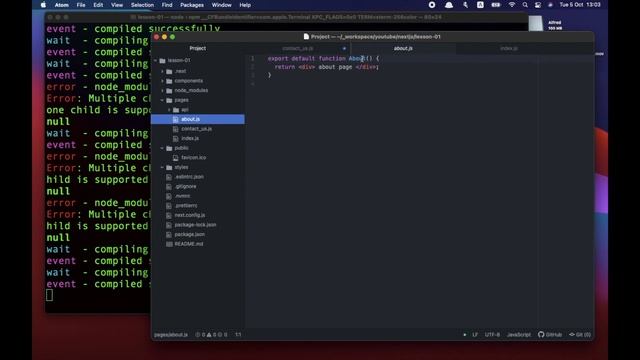Image resolution: width=640 pixels, height=360 pixels.
Task: Open the Edit menu
Action: pos(98,5)
